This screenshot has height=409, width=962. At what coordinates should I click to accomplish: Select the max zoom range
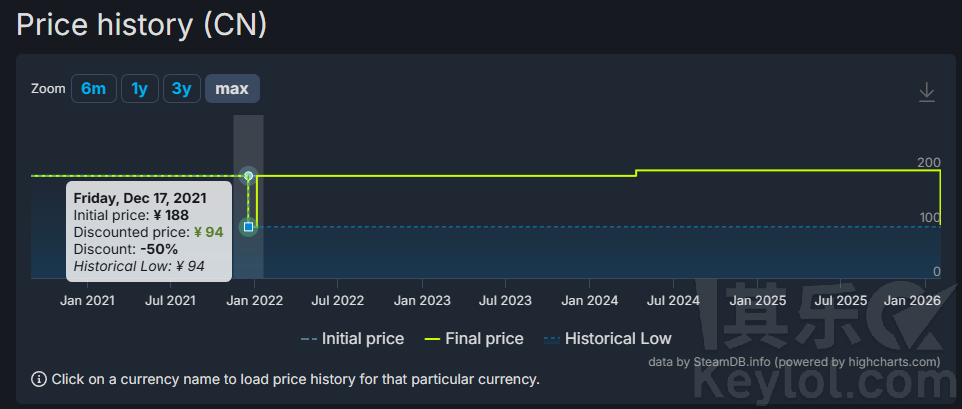coord(233,88)
